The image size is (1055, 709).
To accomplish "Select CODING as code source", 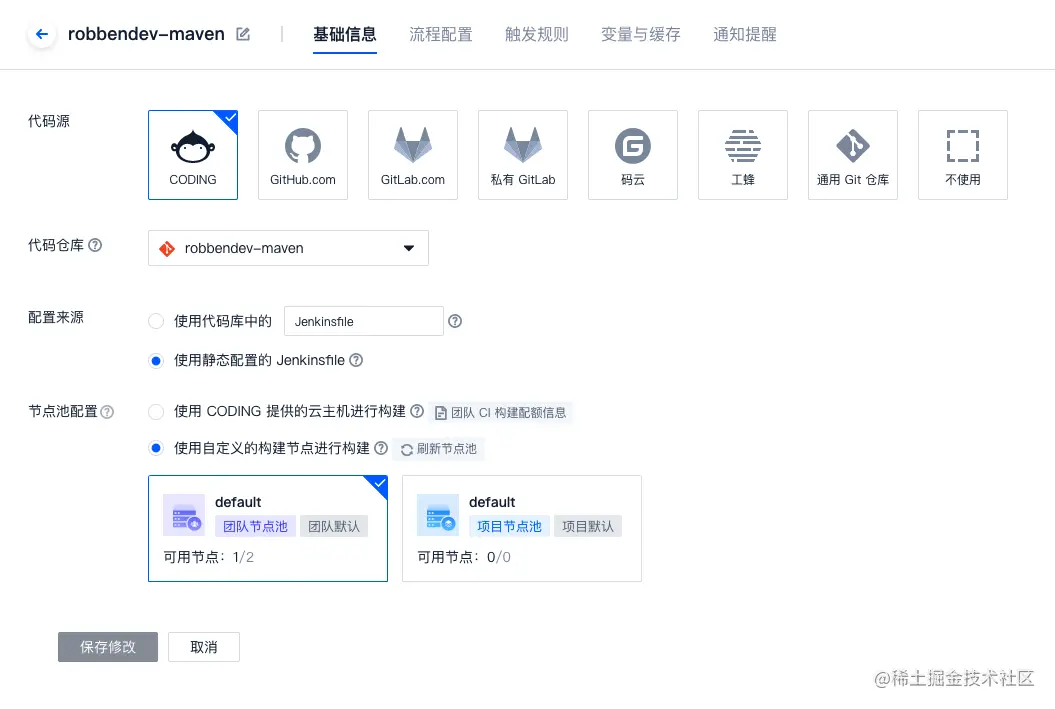I will pyautogui.click(x=192, y=155).
